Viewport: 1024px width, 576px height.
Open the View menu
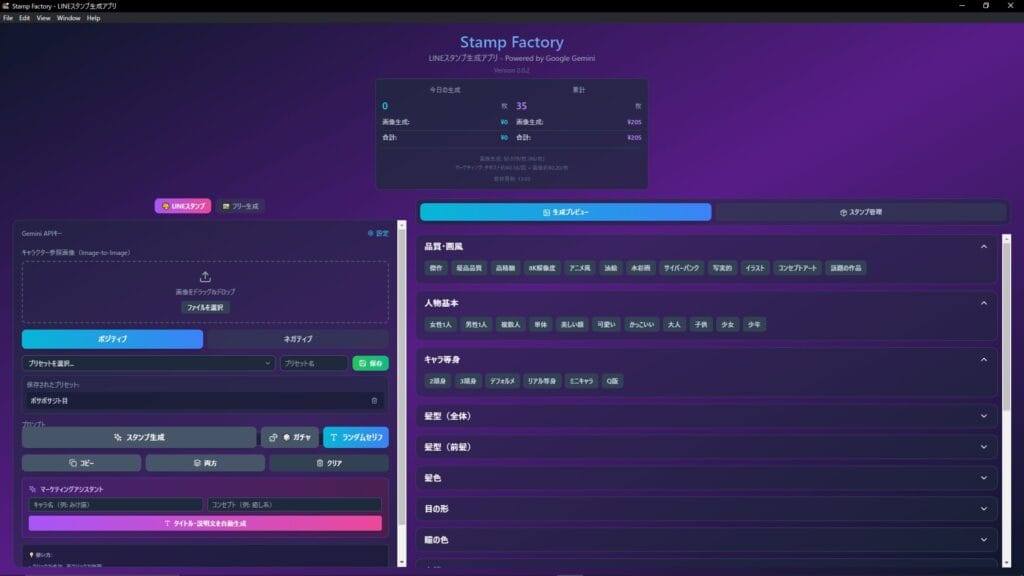(x=43, y=18)
